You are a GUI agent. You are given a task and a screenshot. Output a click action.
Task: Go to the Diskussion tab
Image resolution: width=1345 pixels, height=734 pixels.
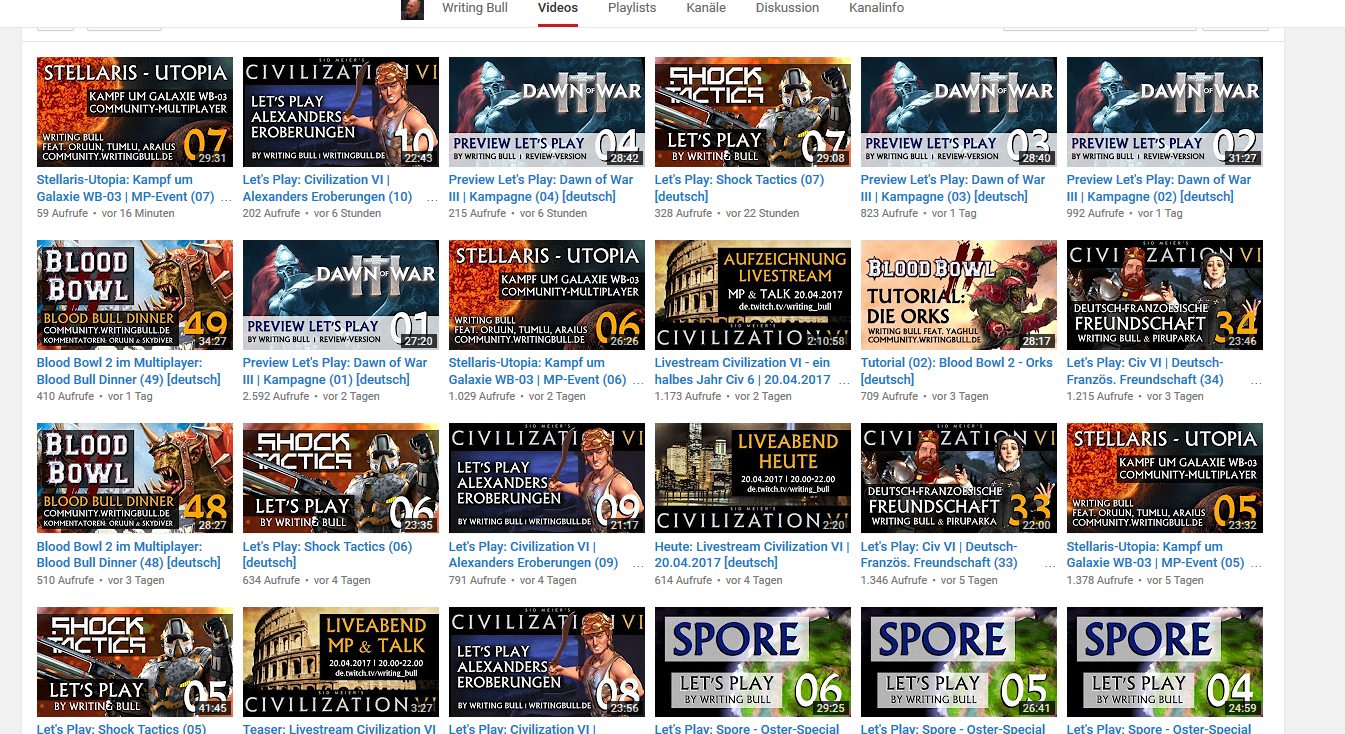point(788,8)
